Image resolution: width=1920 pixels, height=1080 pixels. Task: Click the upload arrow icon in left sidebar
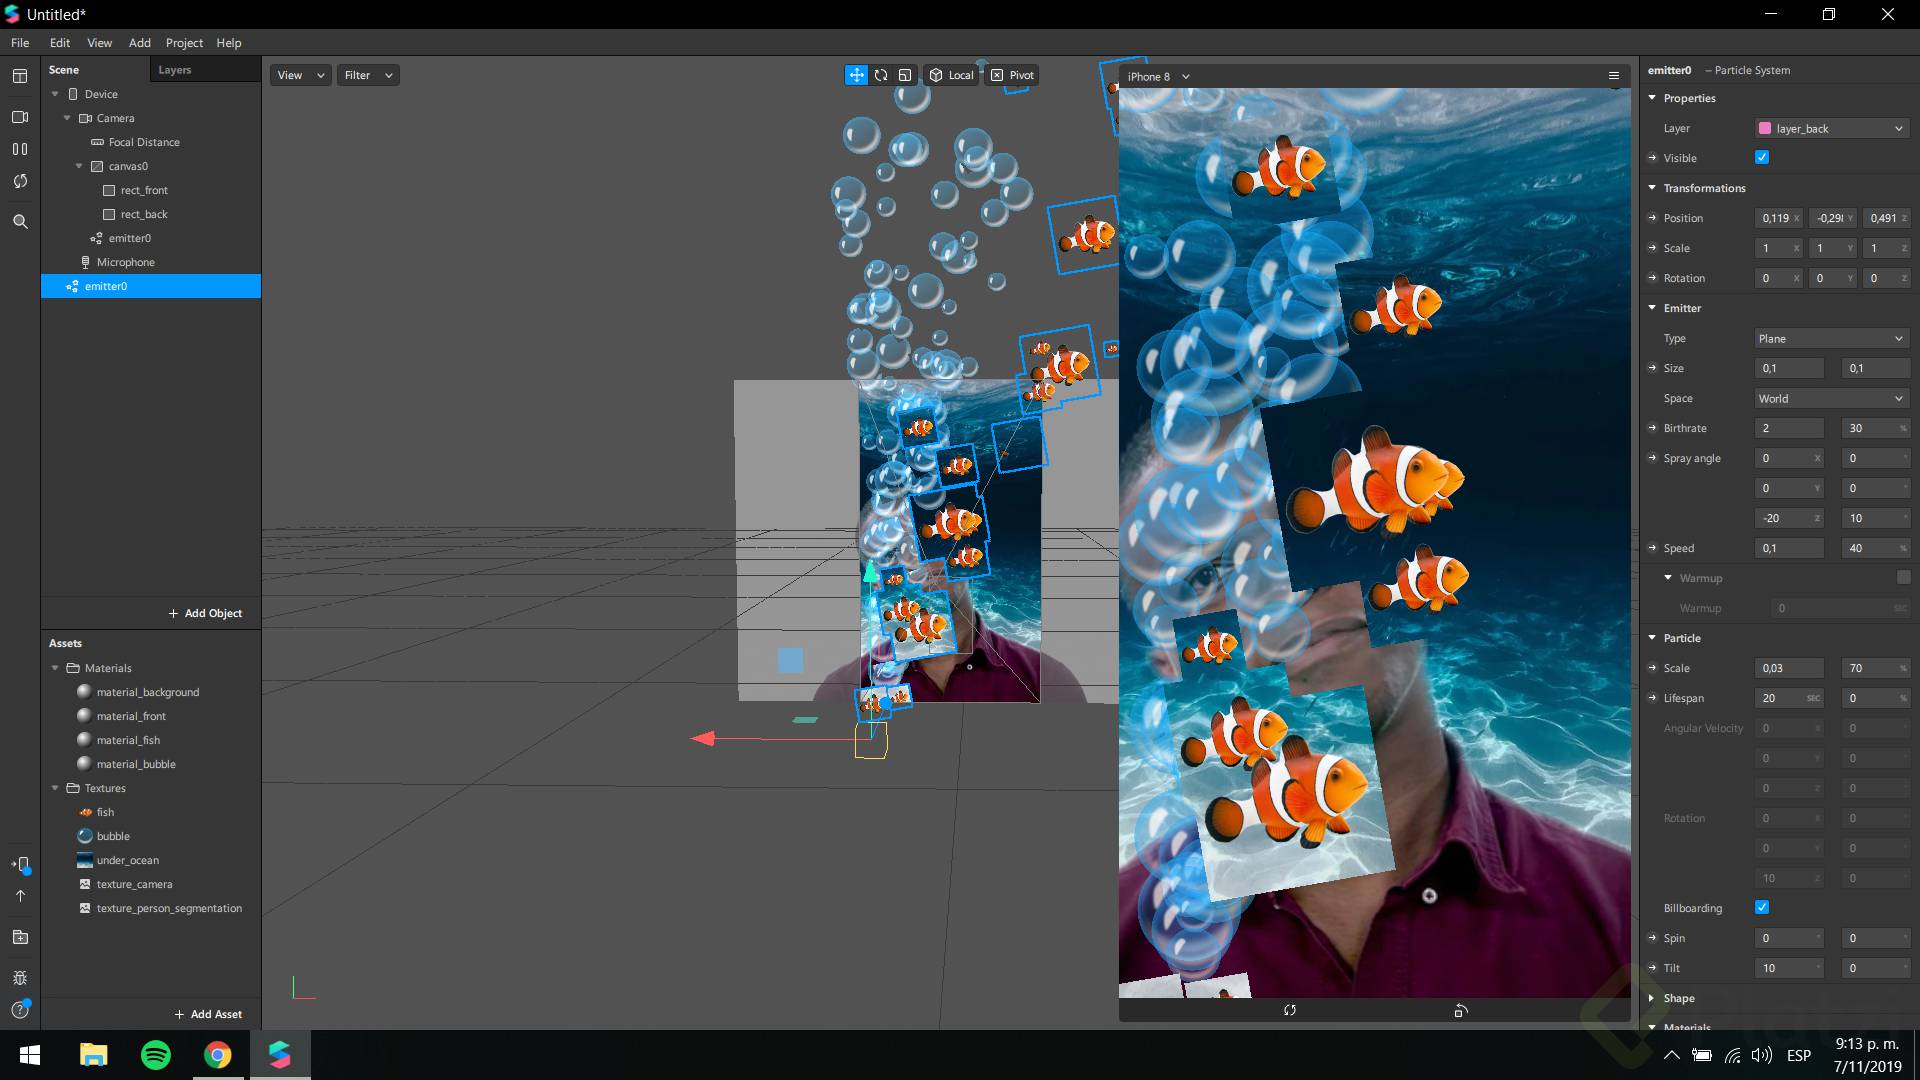click(20, 896)
